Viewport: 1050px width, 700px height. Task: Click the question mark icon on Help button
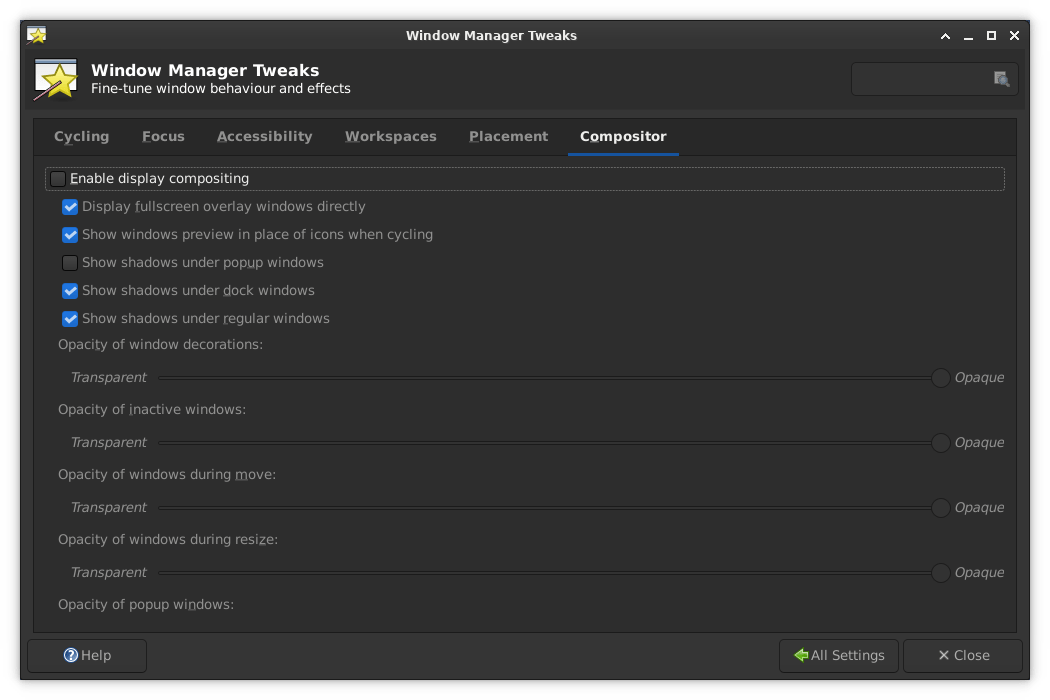(x=70, y=655)
